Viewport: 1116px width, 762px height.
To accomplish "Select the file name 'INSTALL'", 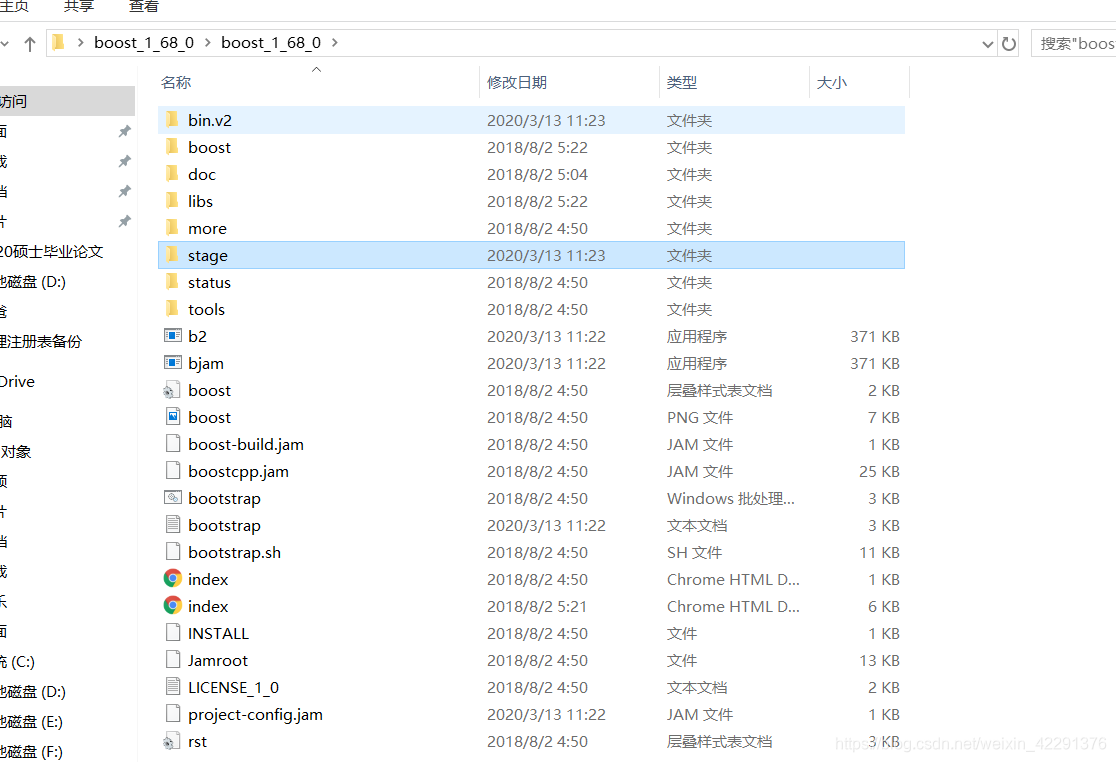I will (x=218, y=633).
